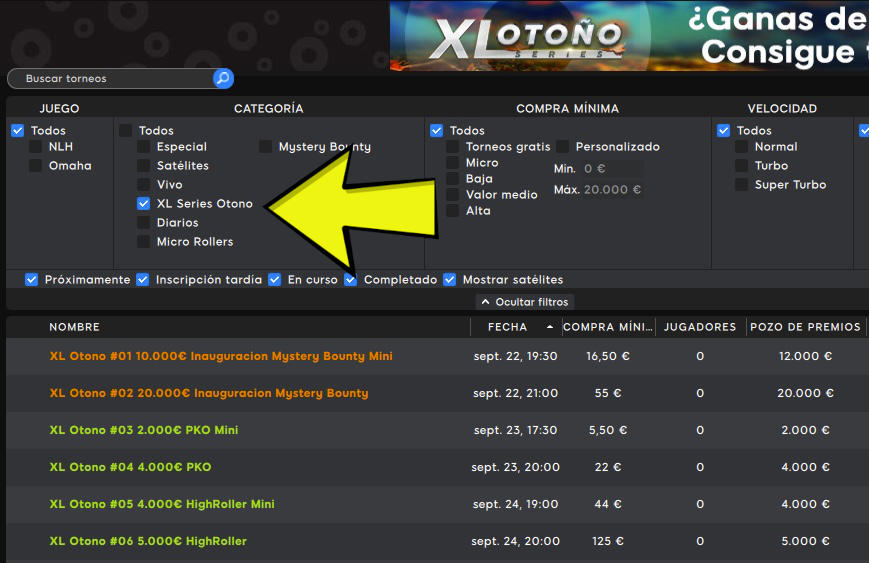
Task: Open XL Otono #02 20.000€ Inauguracion Mystery Bounty
Action: (x=209, y=393)
